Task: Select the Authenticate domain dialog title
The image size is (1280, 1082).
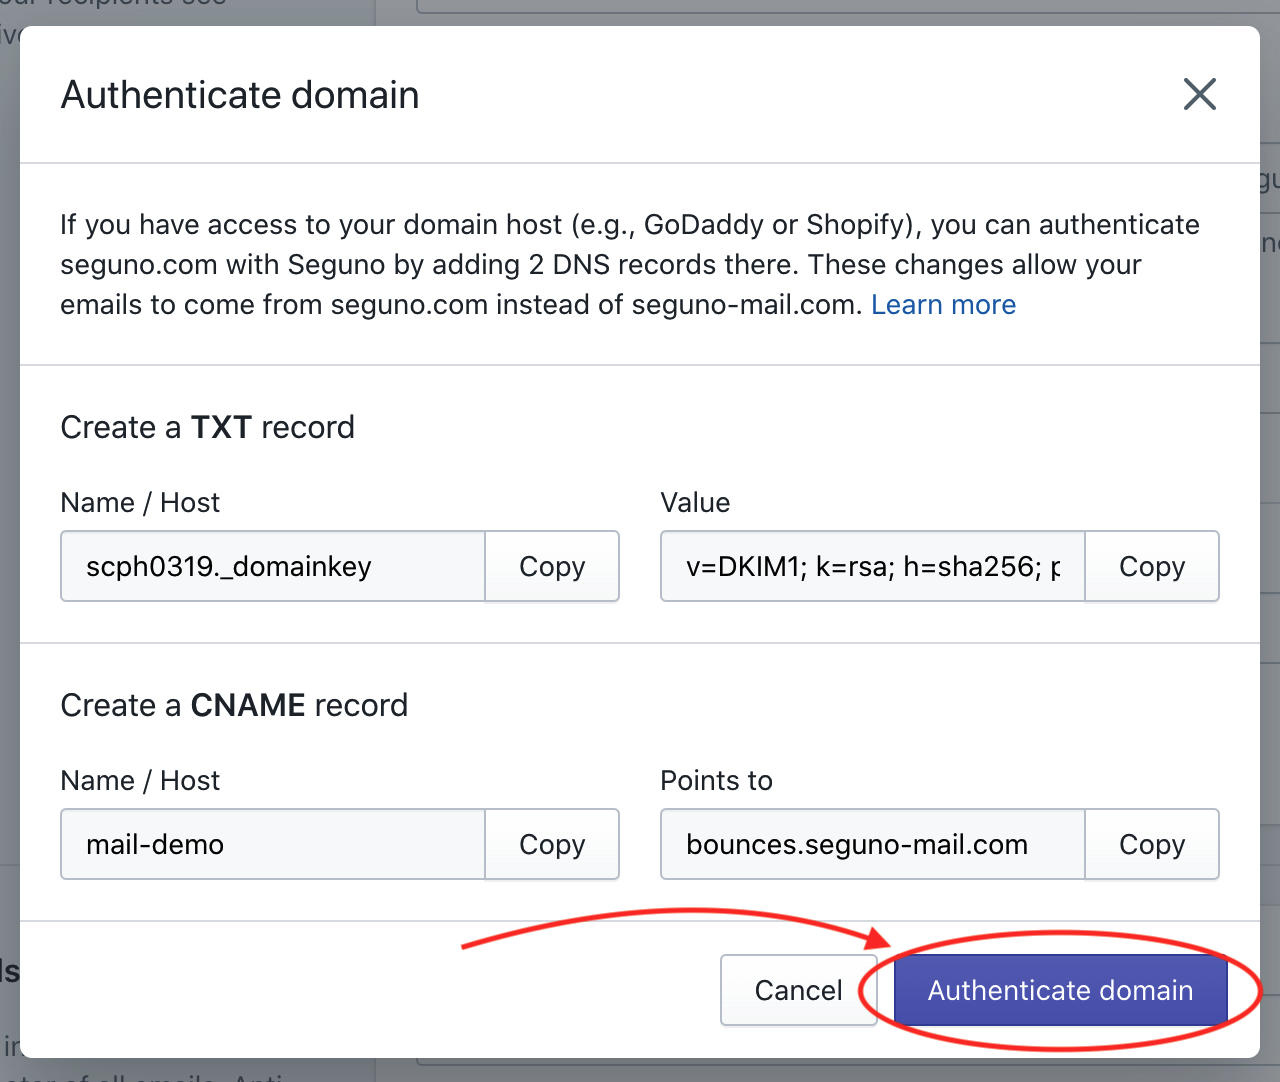Action: click(240, 95)
